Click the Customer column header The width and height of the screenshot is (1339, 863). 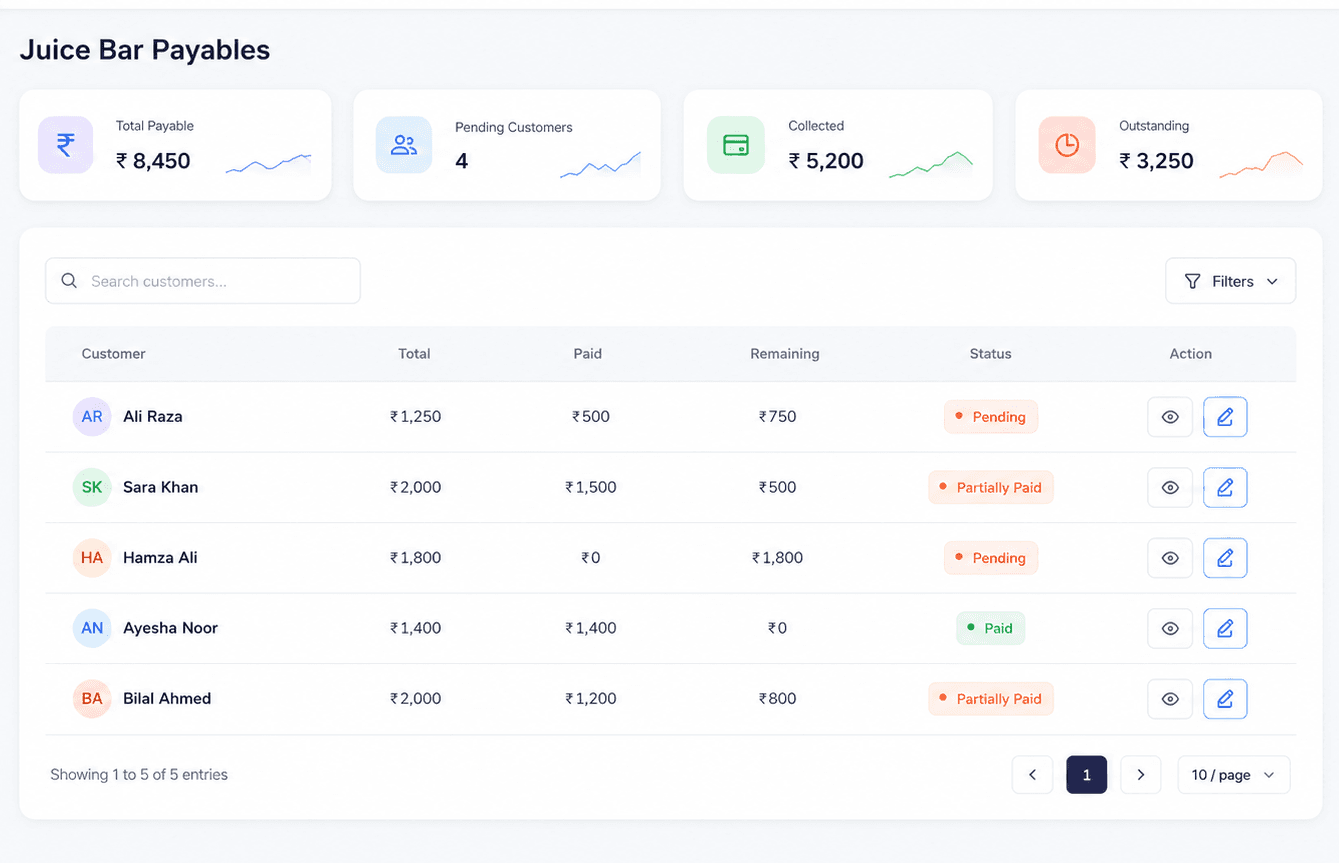(114, 354)
